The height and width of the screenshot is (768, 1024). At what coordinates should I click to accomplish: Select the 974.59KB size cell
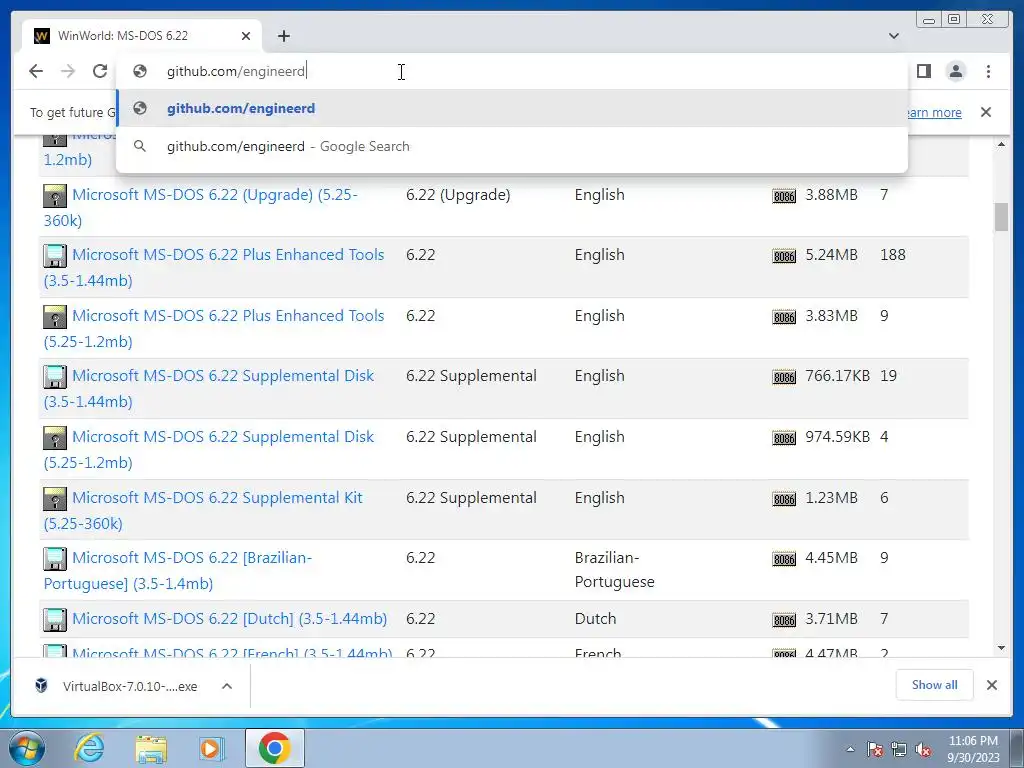[837, 436]
